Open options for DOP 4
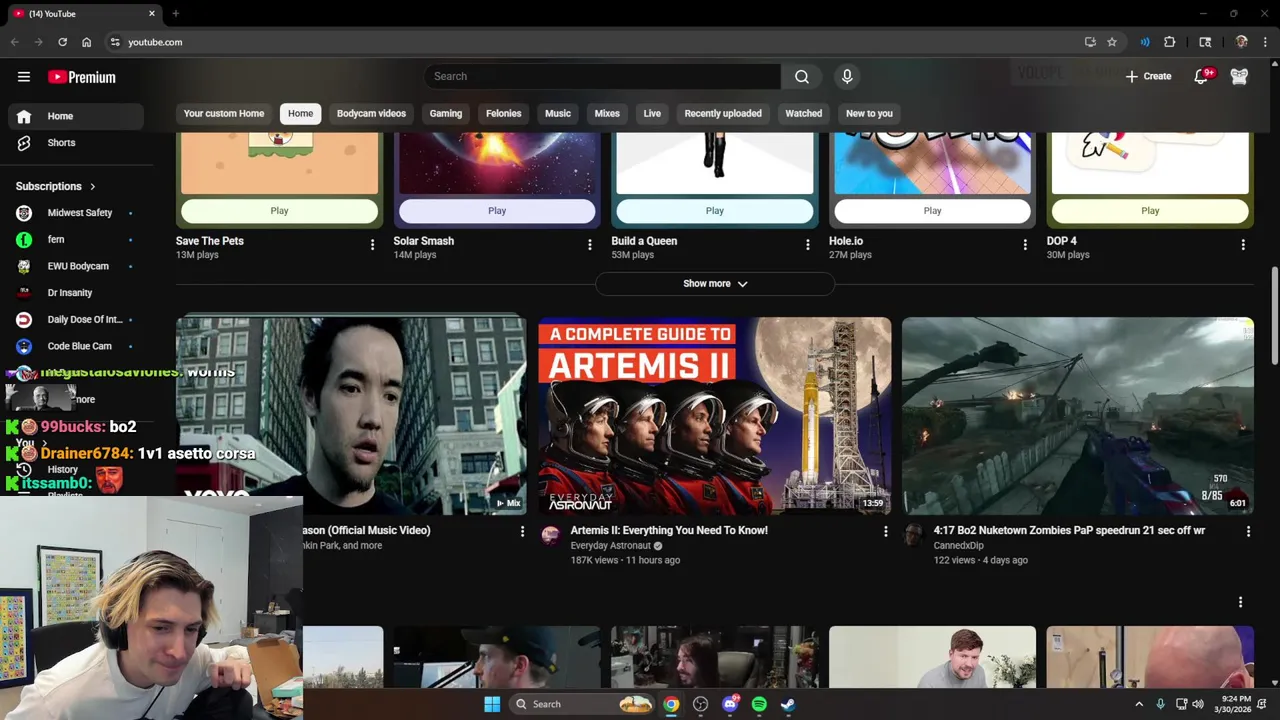The height and width of the screenshot is (720, 1280). coord(1243,245)
